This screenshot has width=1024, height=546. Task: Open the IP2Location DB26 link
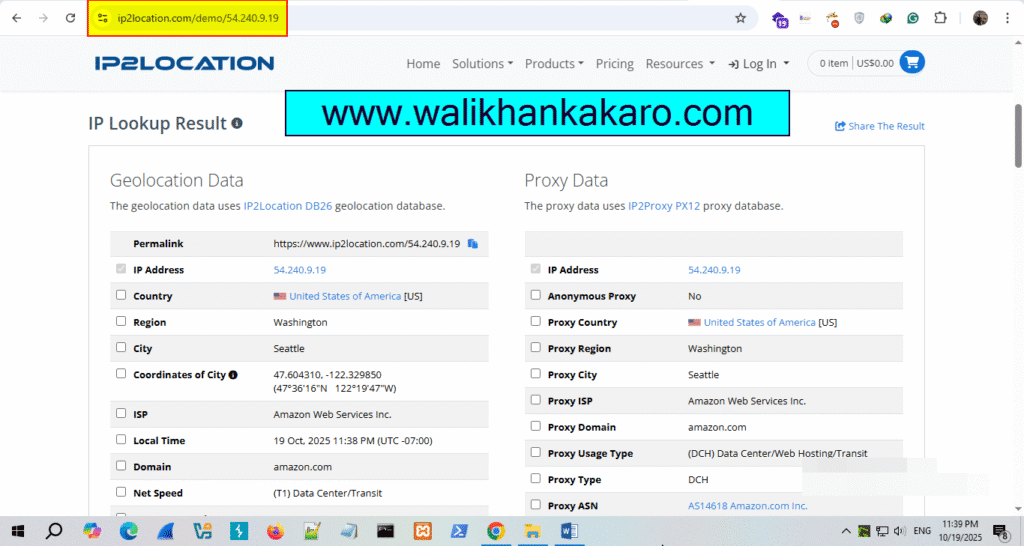[x=288, y=206]
